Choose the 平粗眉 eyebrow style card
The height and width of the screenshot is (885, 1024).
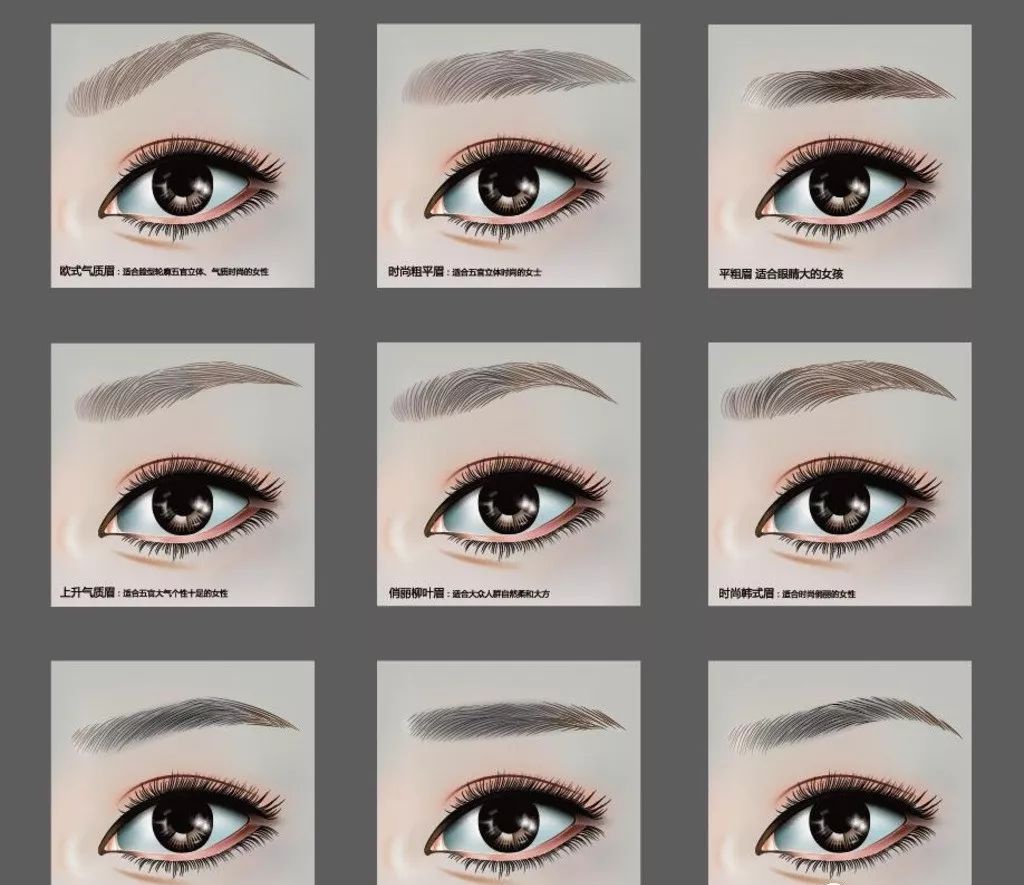(839, 155)
